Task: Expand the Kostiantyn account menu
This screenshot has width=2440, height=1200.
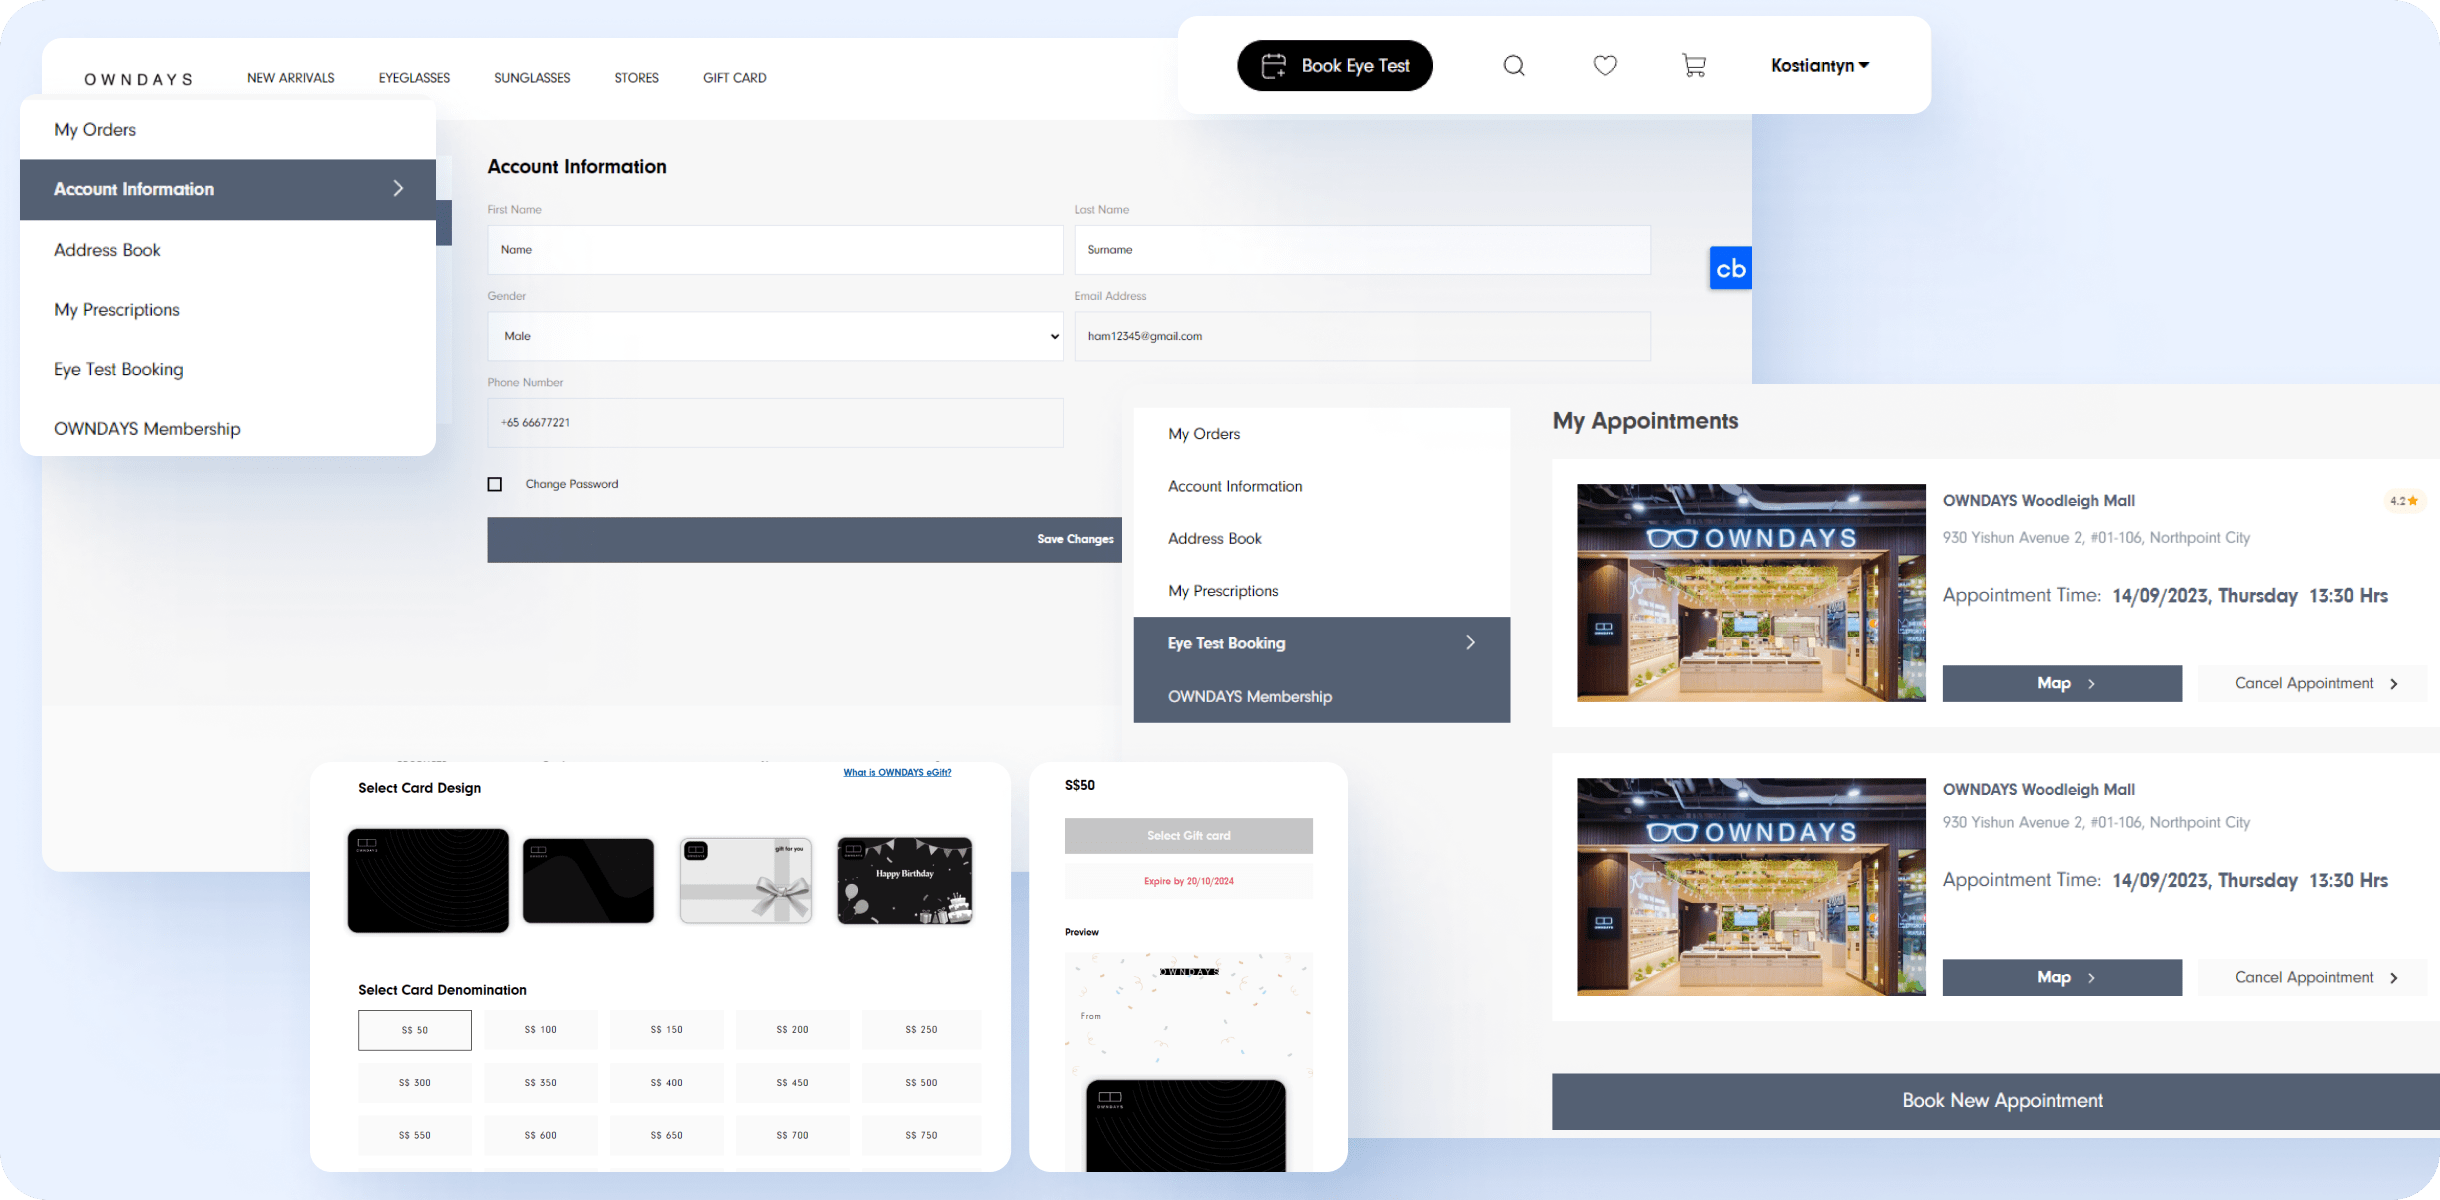Action: point(1819,66)
